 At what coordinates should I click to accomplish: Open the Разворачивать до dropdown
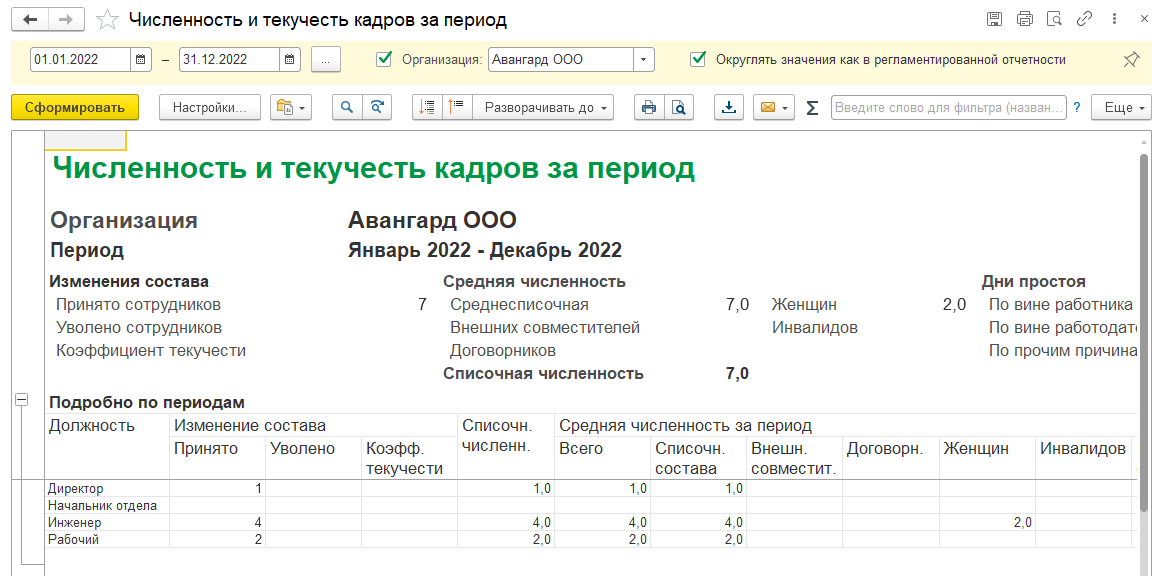click(543, 108)
